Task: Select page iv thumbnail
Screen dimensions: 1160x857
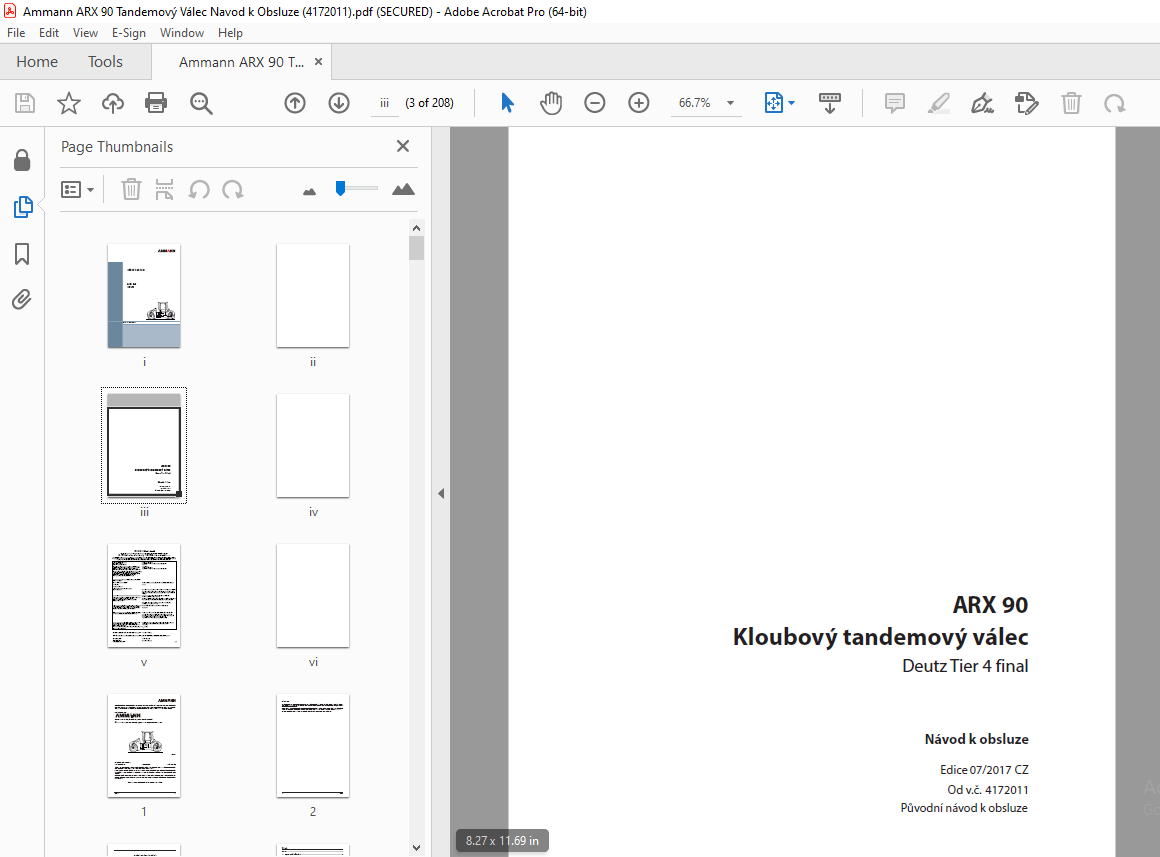Action: (x=313, y=446)
